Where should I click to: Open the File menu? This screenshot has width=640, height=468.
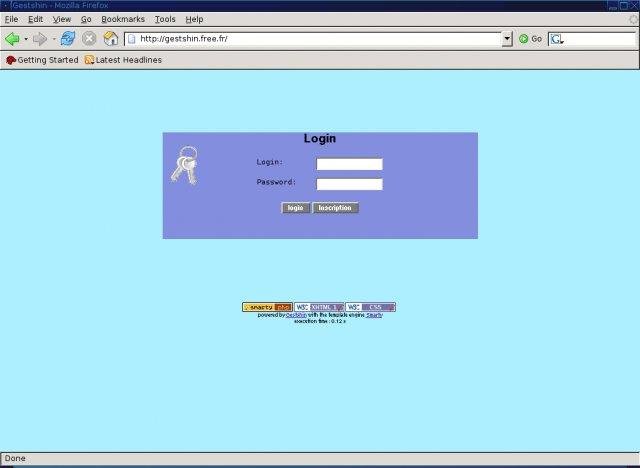click(x=11, y=19)
